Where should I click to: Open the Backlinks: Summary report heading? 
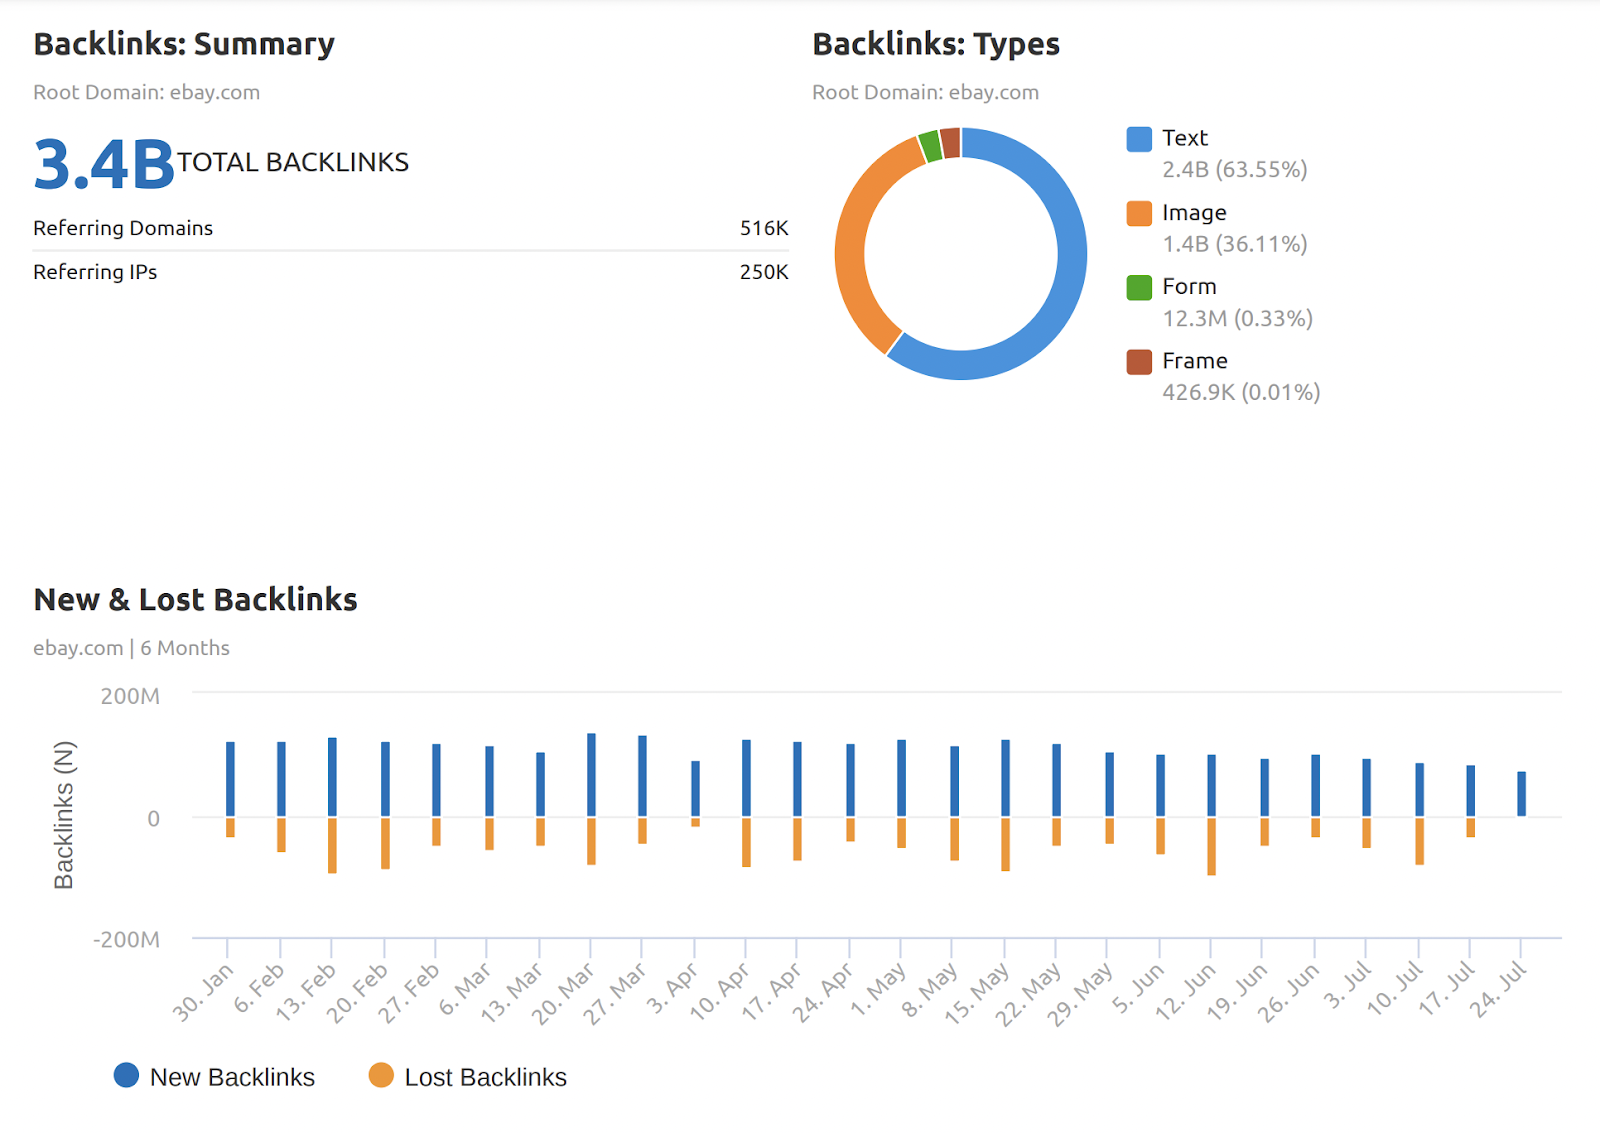[184, 44]
